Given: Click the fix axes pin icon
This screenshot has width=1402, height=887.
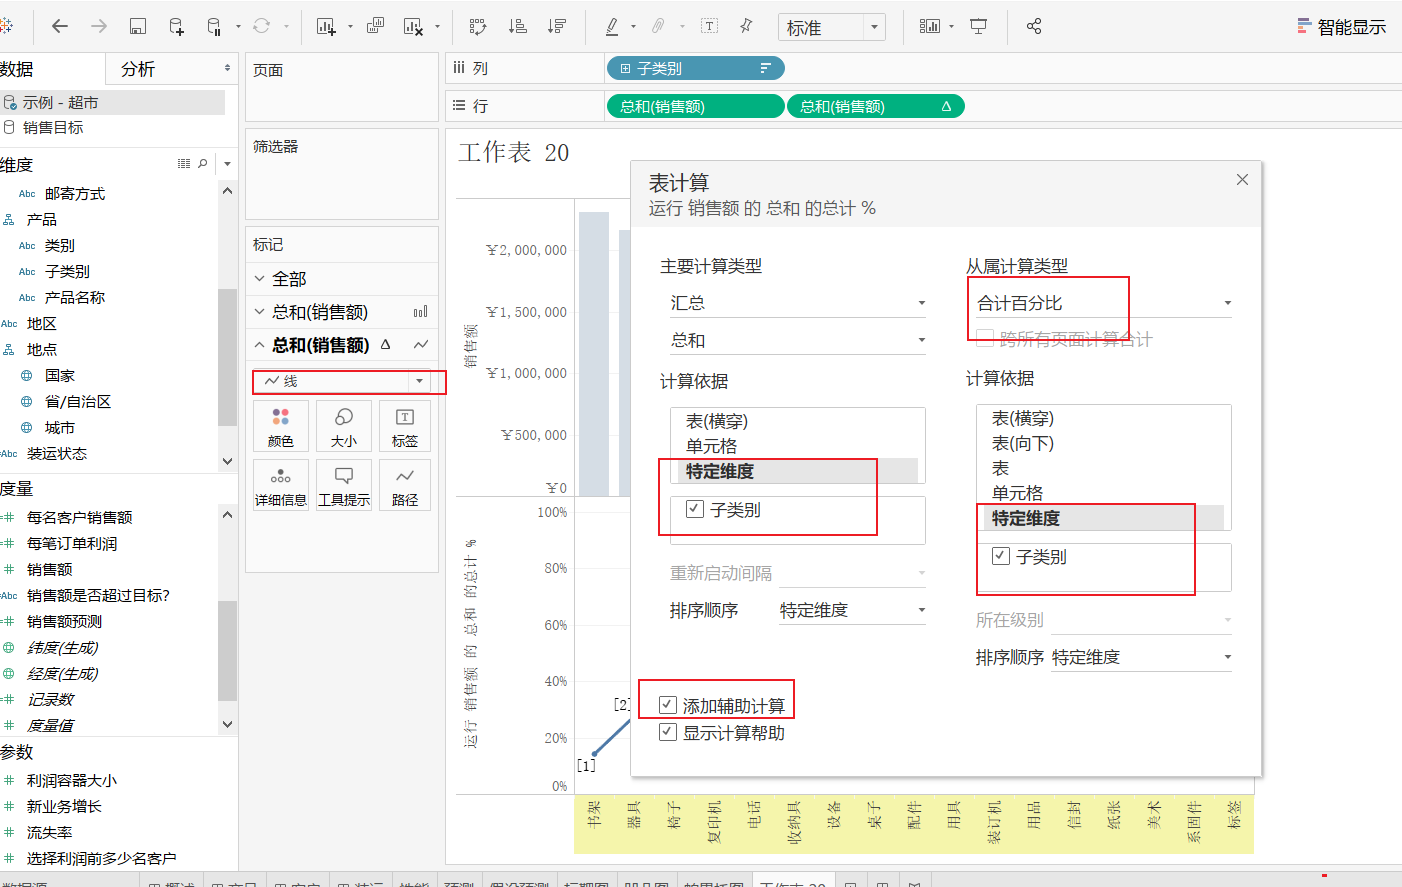Looking at the screenshot, I should tap(746, 26).
